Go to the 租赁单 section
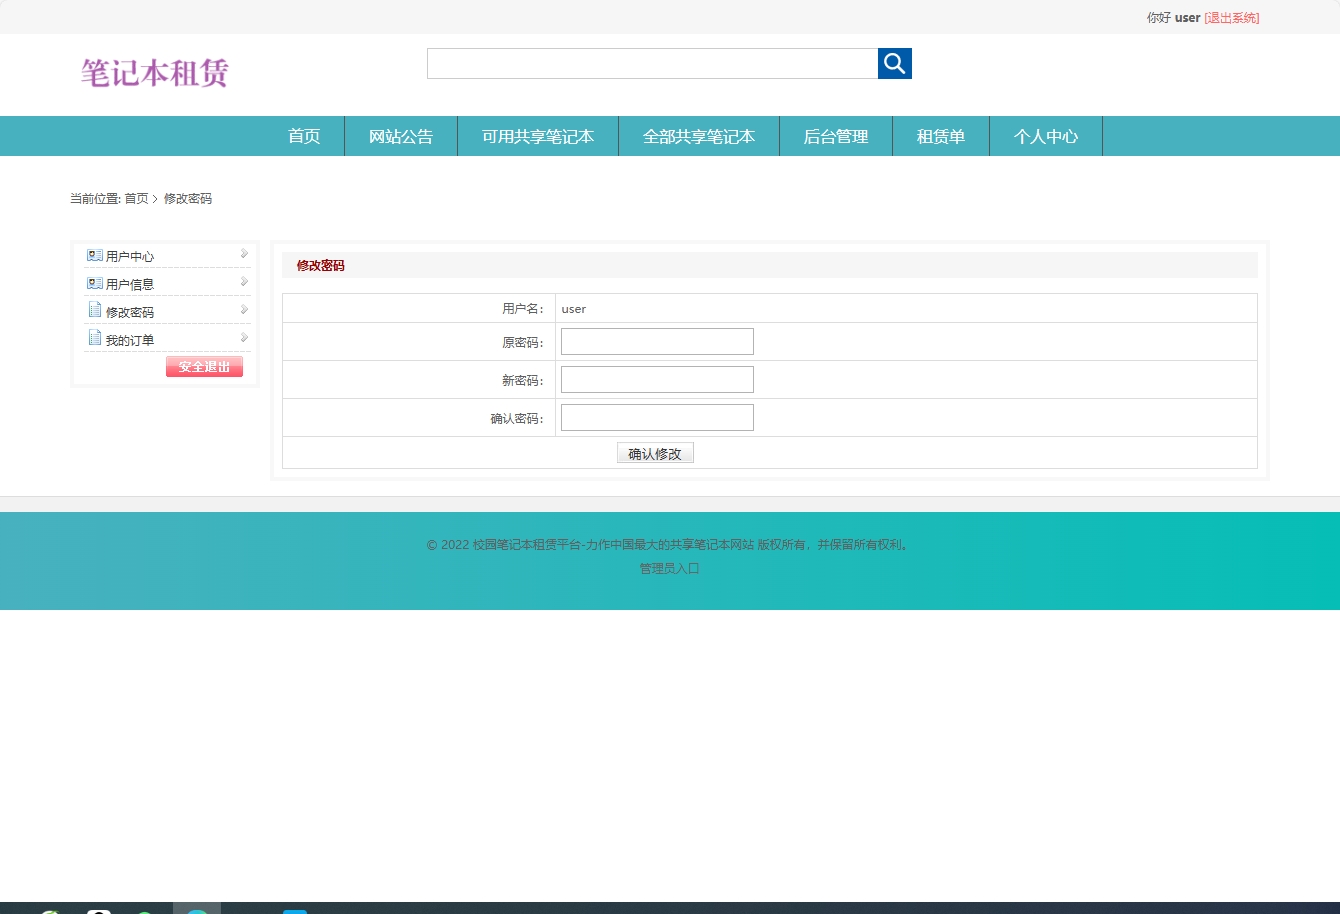The image size is (1340, 914). (940, 136)
